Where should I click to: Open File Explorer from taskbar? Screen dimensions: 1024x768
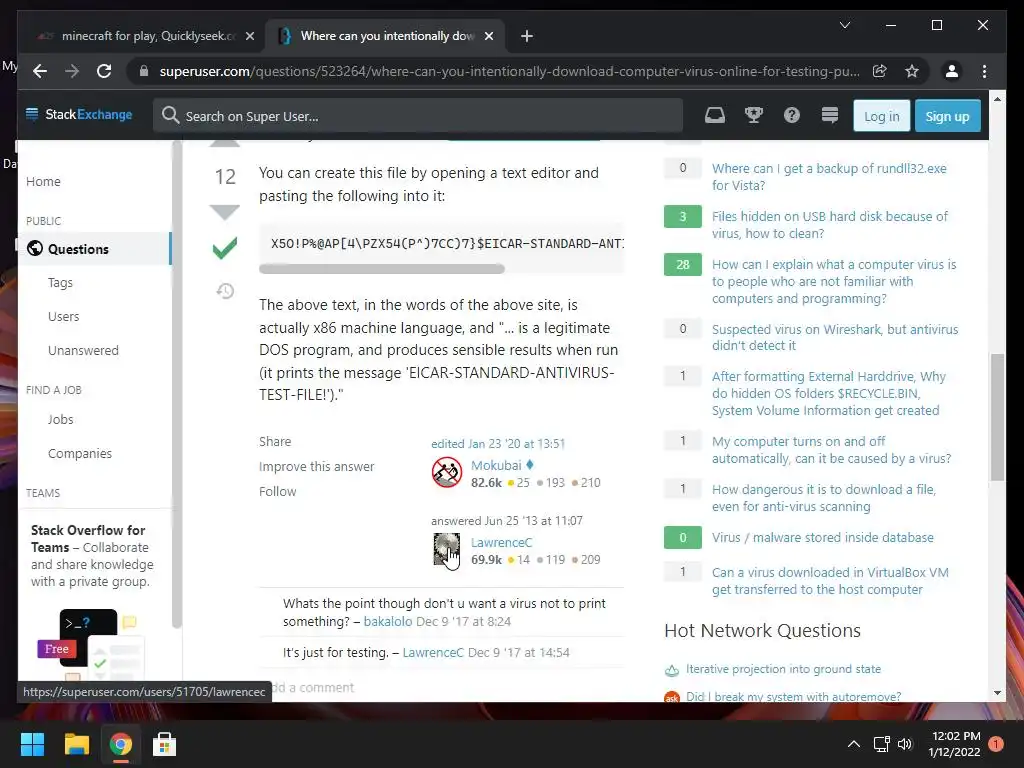(76, 744)
